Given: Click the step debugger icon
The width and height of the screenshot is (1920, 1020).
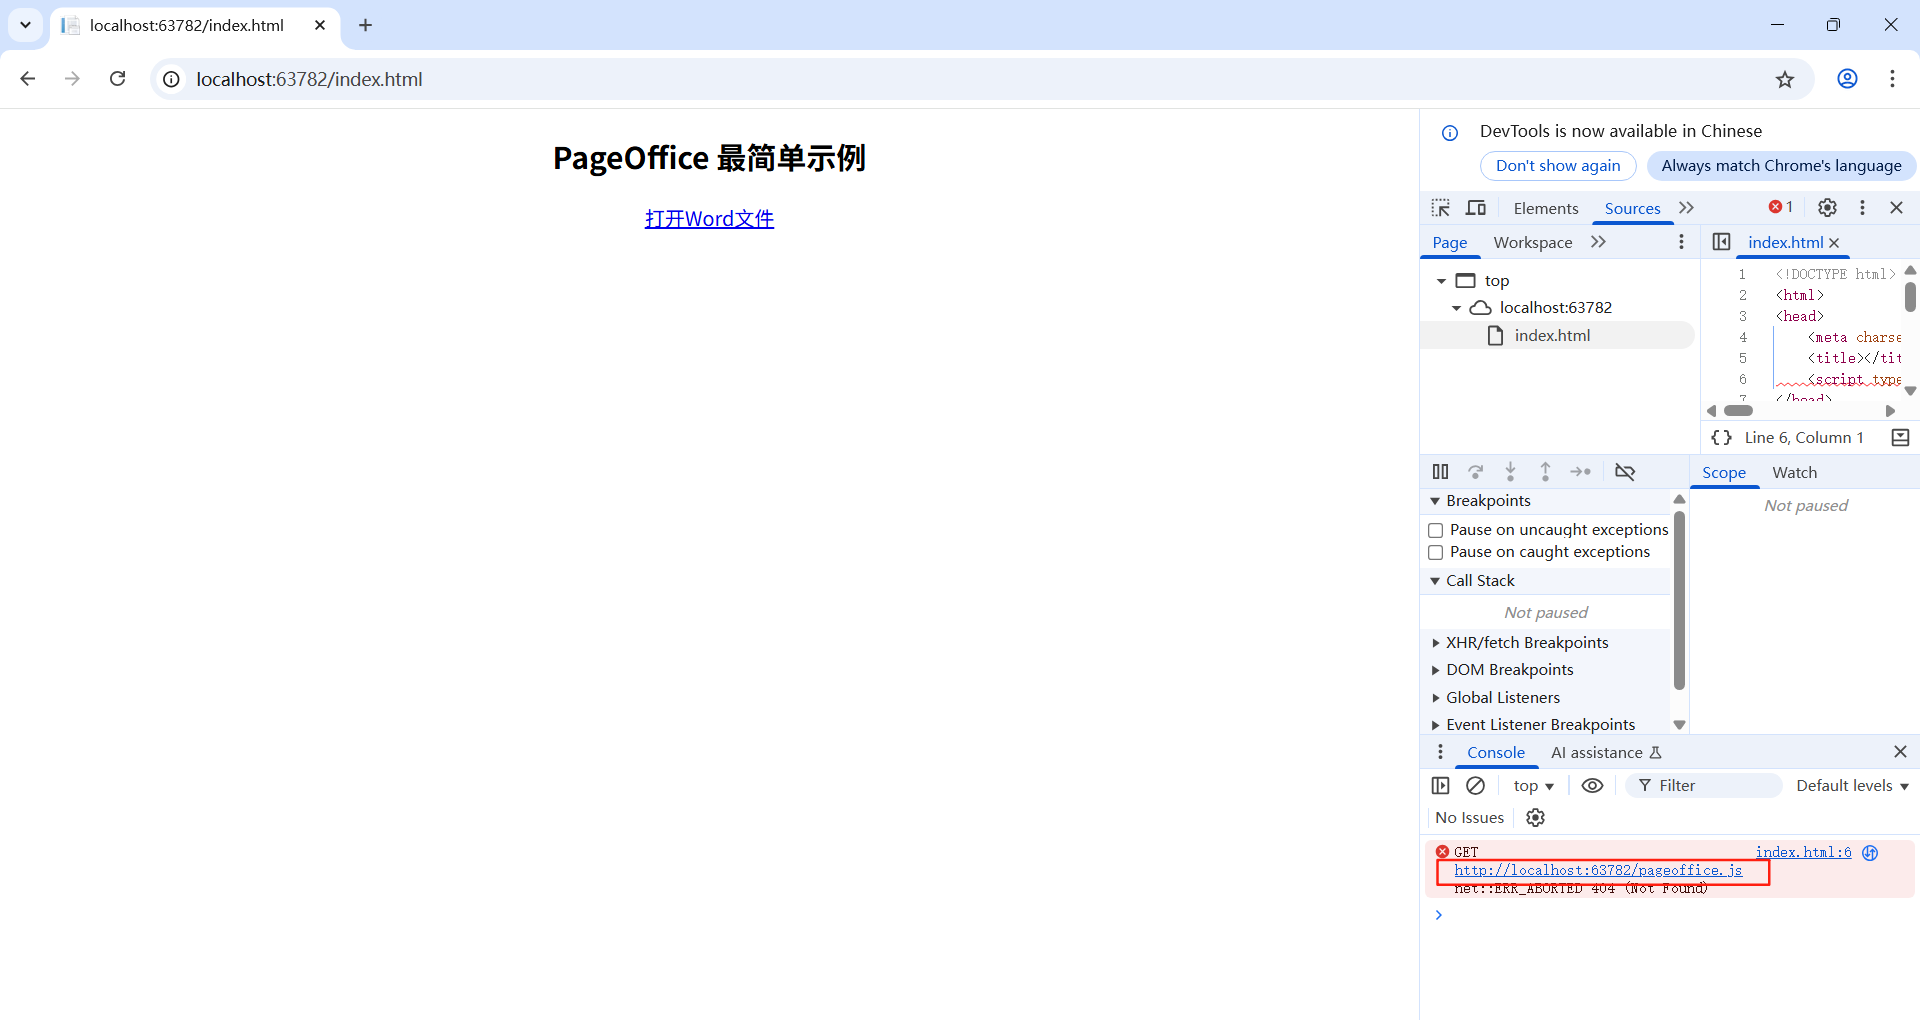Looking at the screenshot, I should tap(1580, 472).
